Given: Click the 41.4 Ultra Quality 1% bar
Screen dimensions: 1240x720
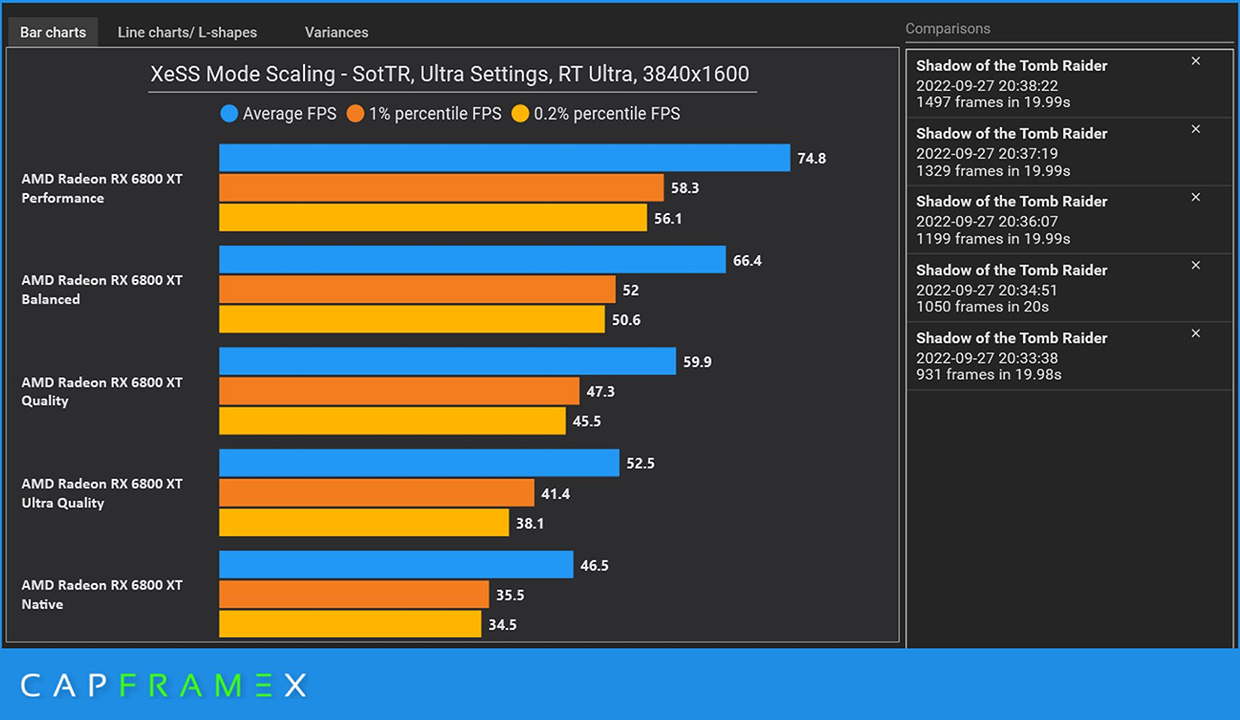Looking at the screenshot, I should coord(377,493).
